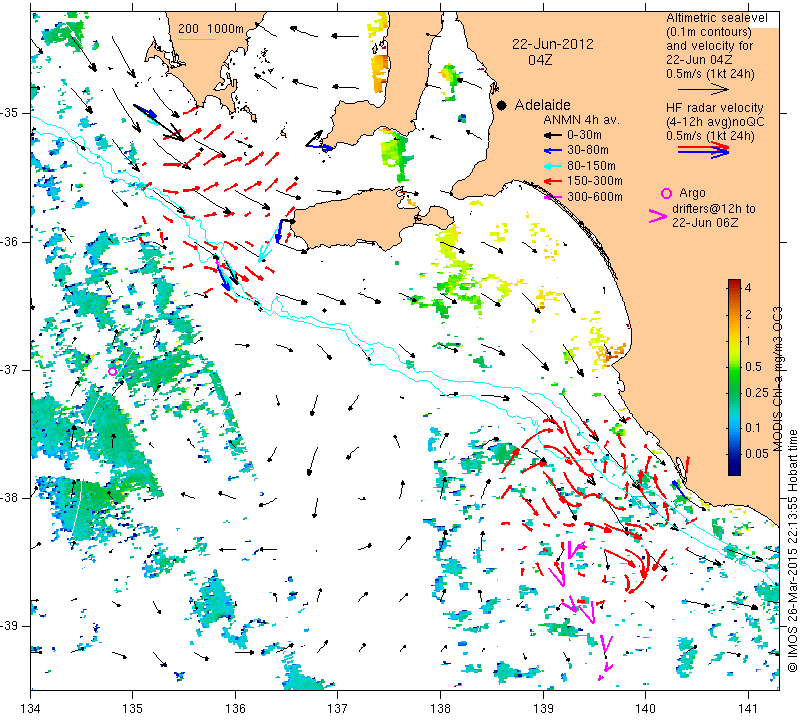Click the black 0-30m arrow legend symbol
Screen dimensions: 800x720
tap(552, 136)
